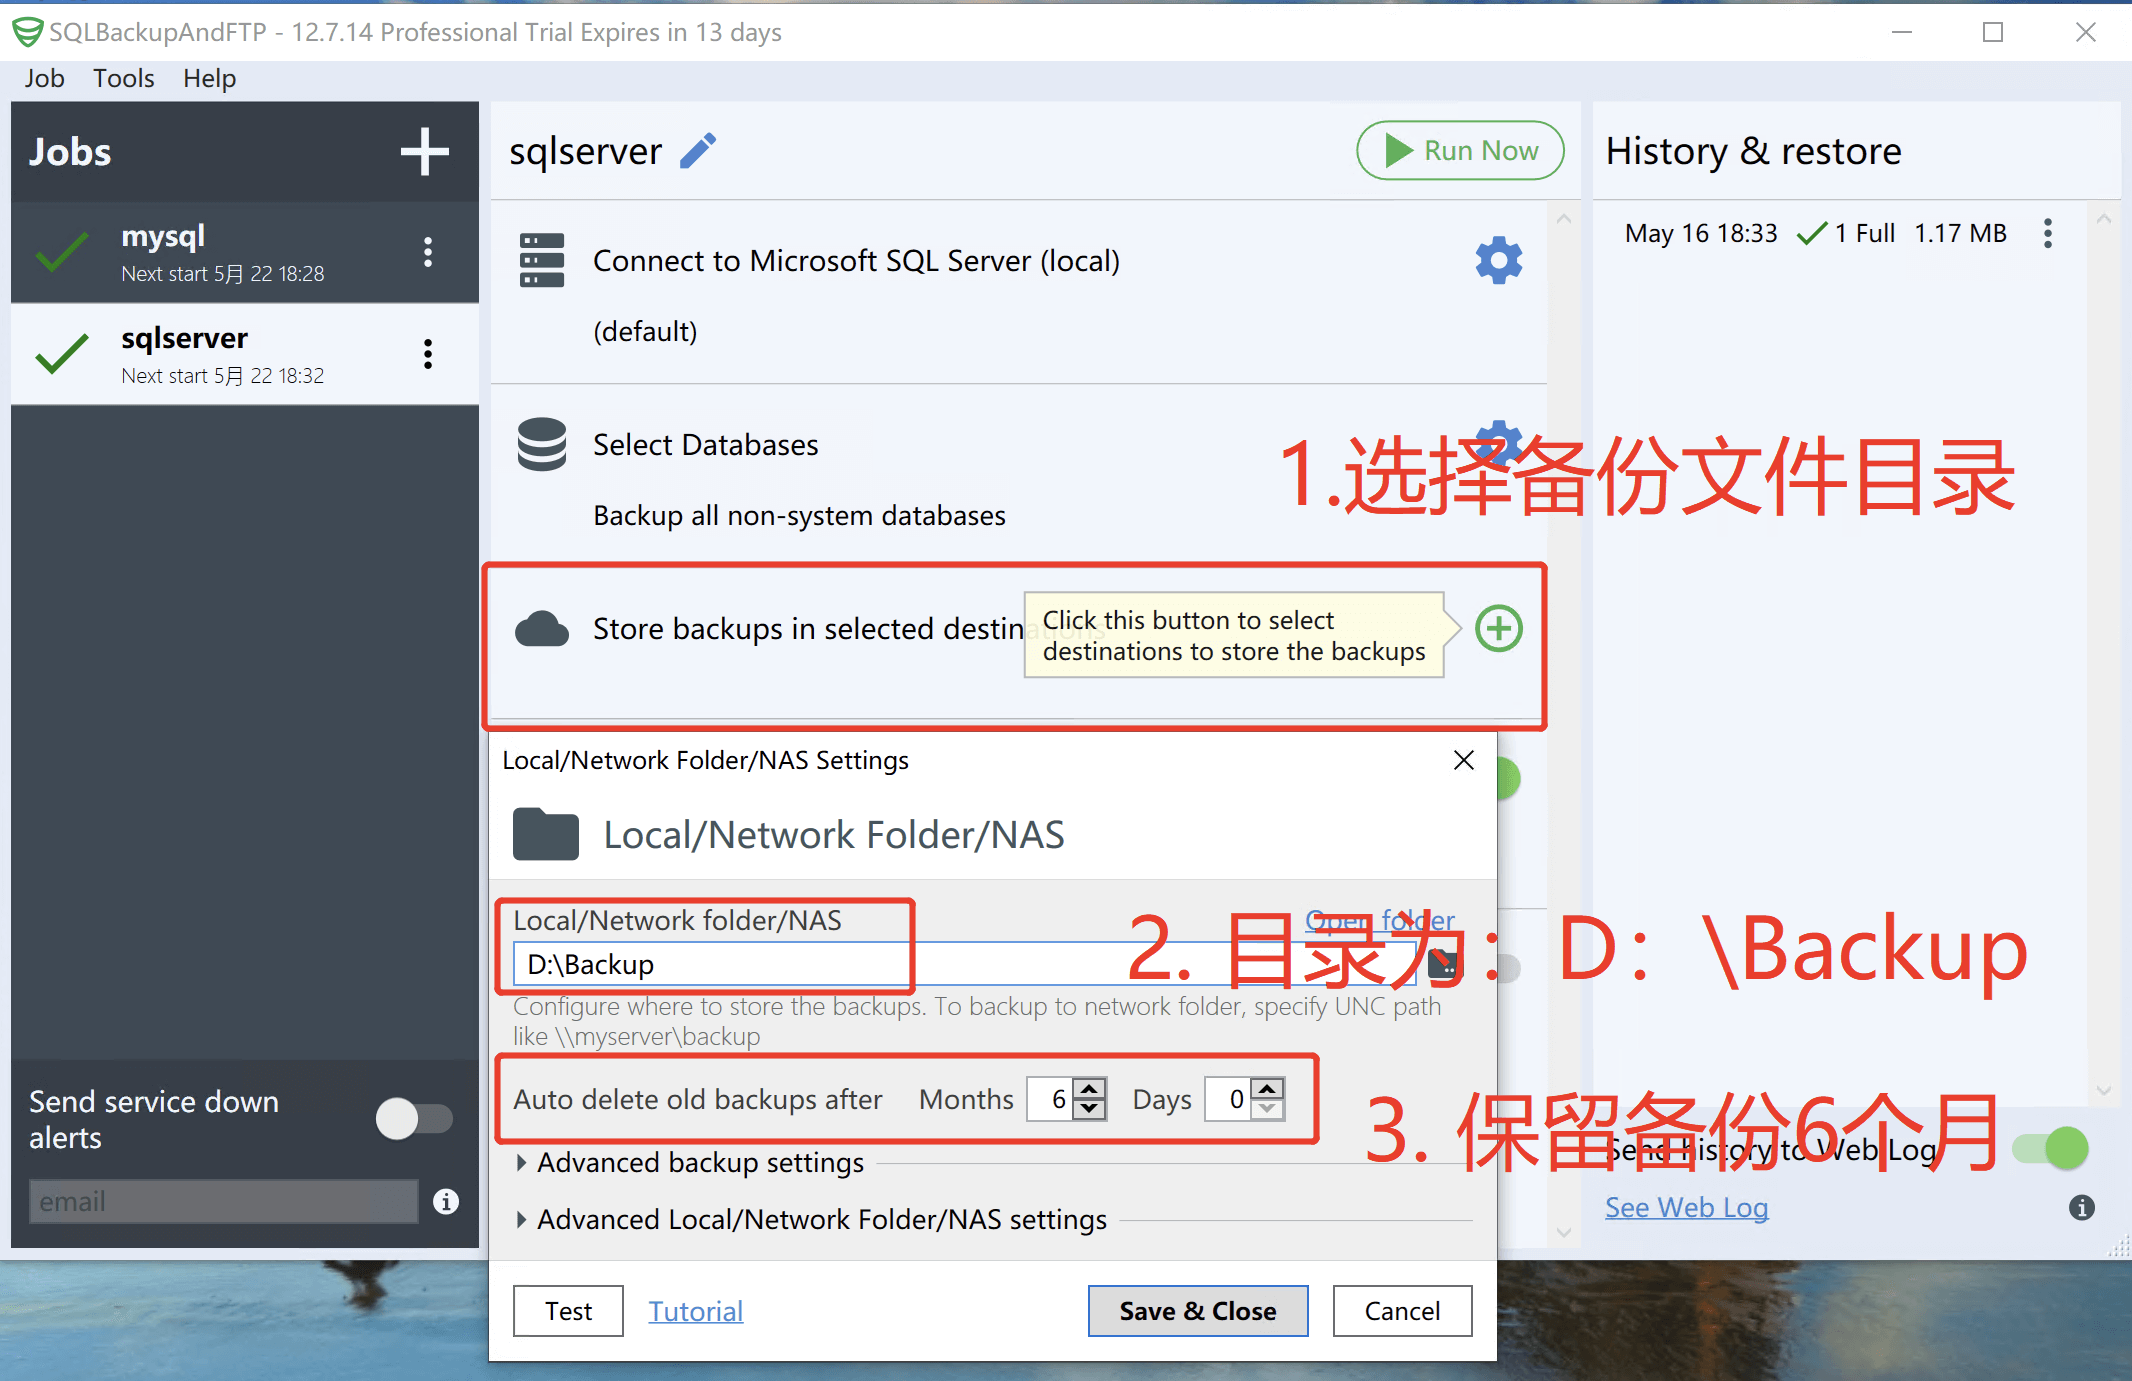Select the mysql job in Jobs list

pyautogui.click(x=245, y=252)
